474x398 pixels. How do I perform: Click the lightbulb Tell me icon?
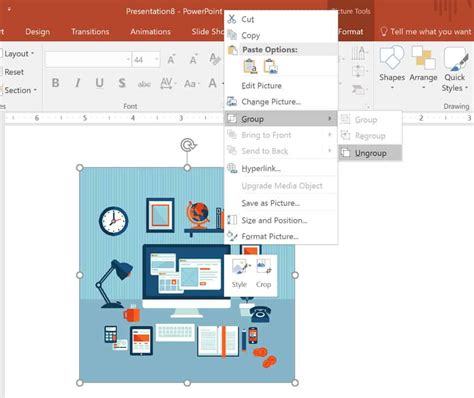(384, 31)
